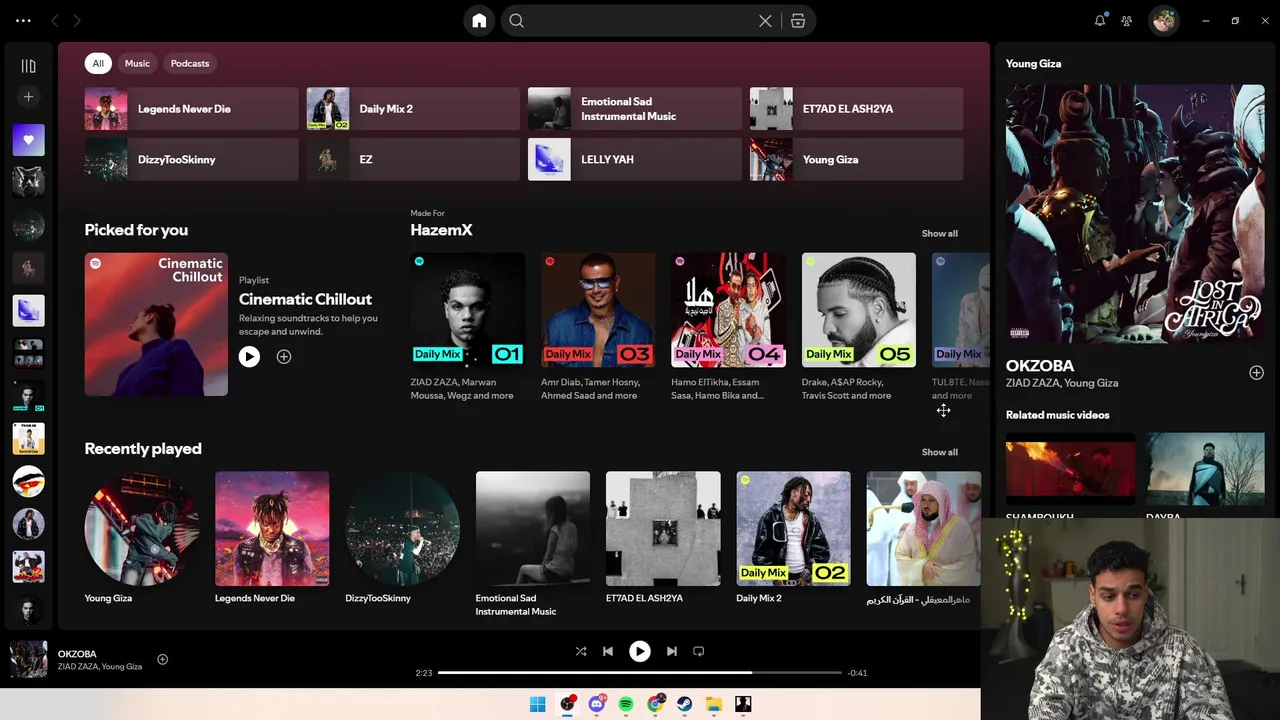Open the HazemX heading link

click(x=441, y=230)
